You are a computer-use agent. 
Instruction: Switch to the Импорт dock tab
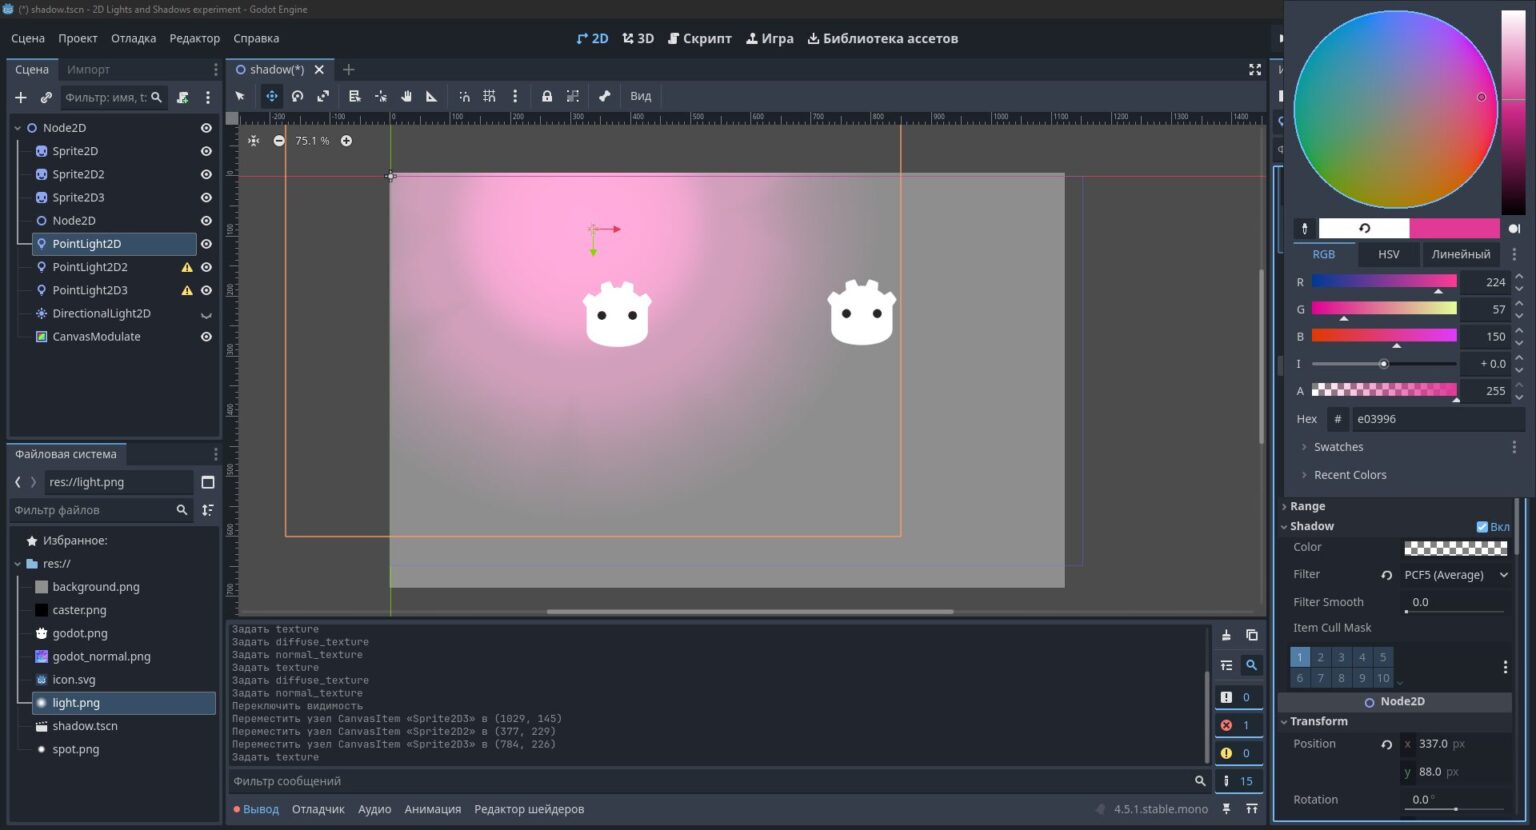pos(88,69)
